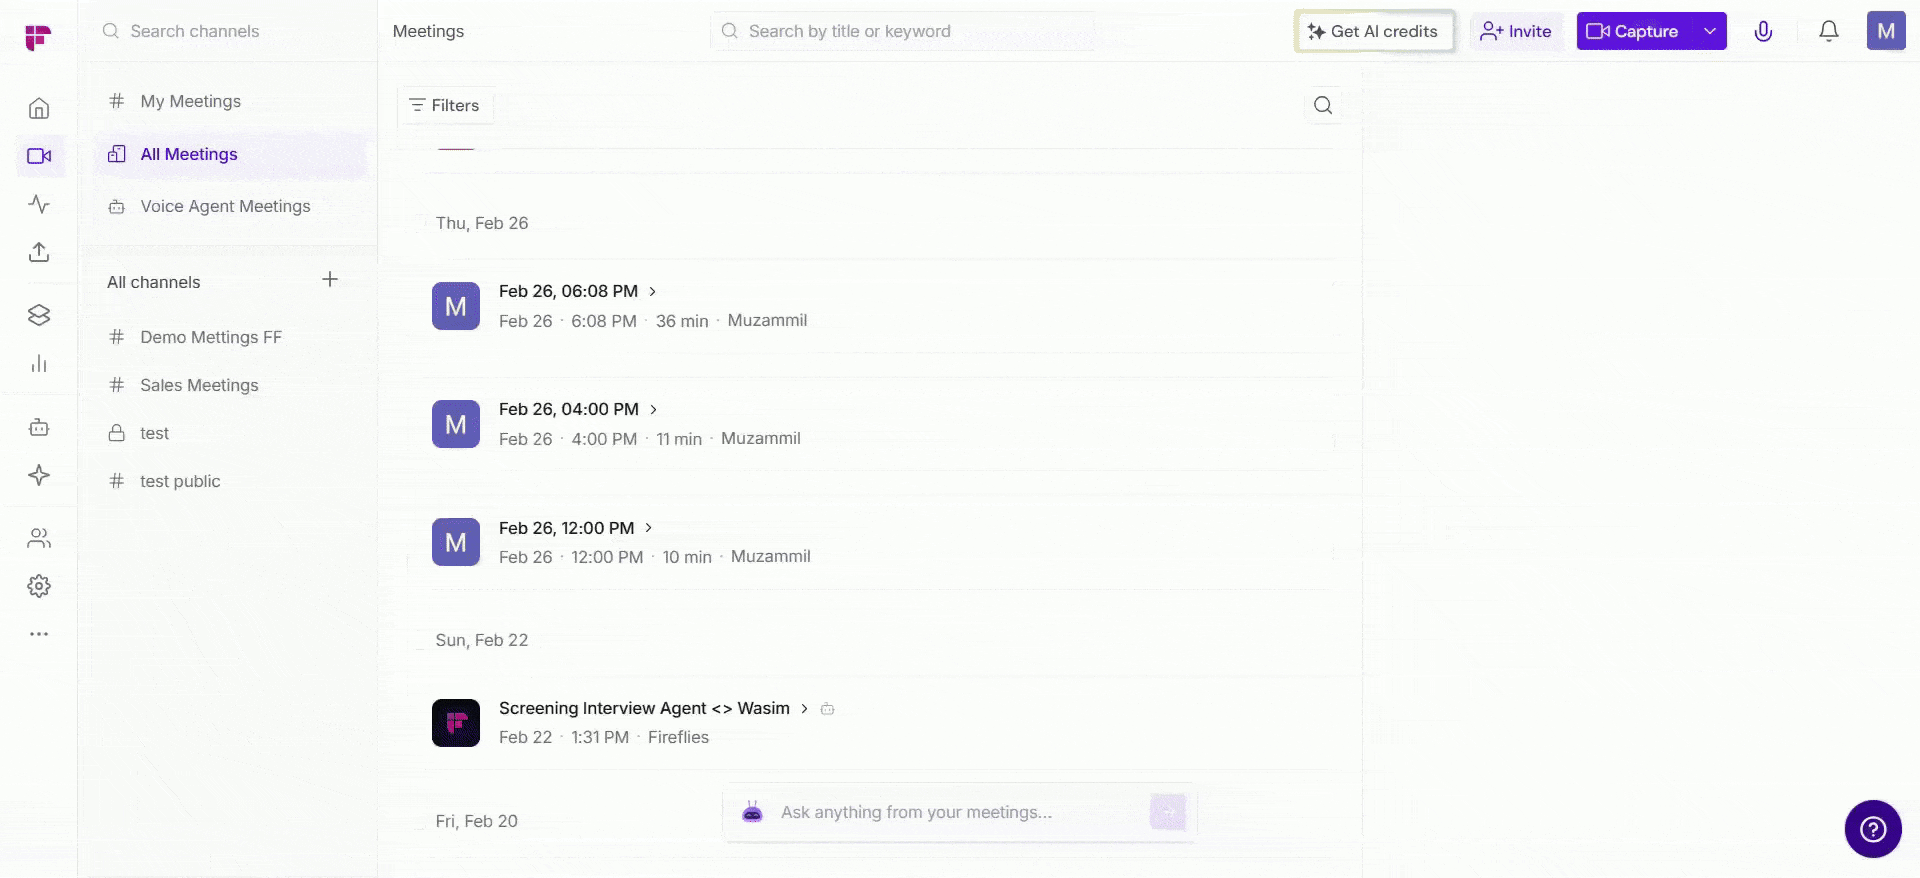Viewport: 1920px width, 878px height.
Task: Select All Meetings in channel list
Action: (231, 154)
